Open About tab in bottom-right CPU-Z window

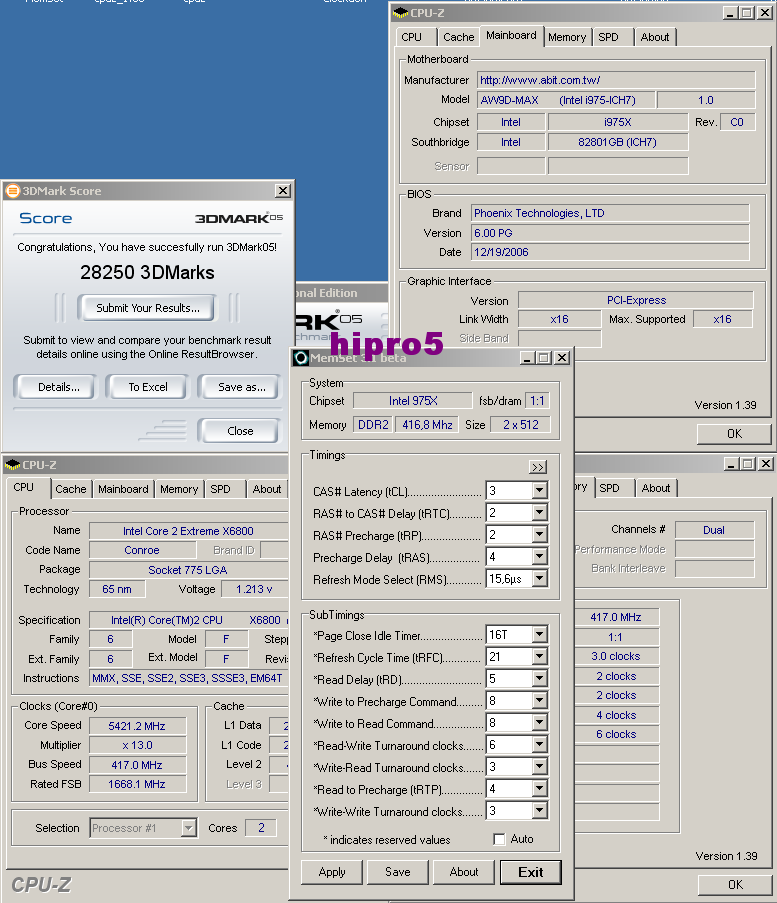(656, 488)
